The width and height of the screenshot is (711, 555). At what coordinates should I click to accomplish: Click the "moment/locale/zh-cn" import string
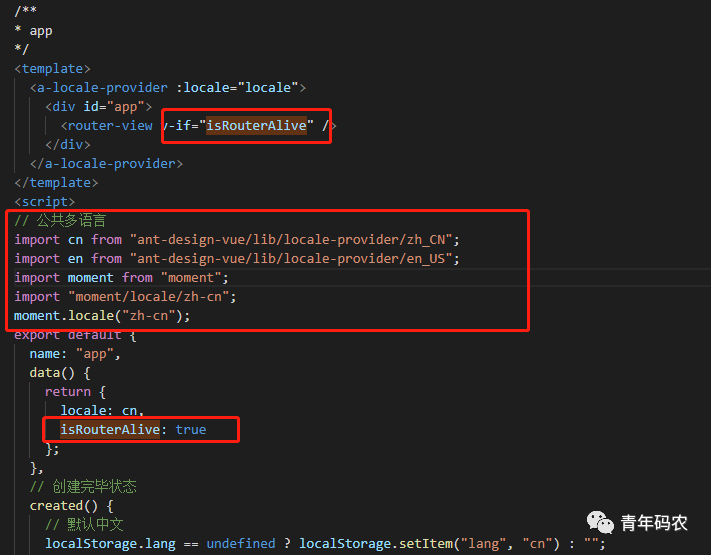pyautogui.click(x=149, y=297)
